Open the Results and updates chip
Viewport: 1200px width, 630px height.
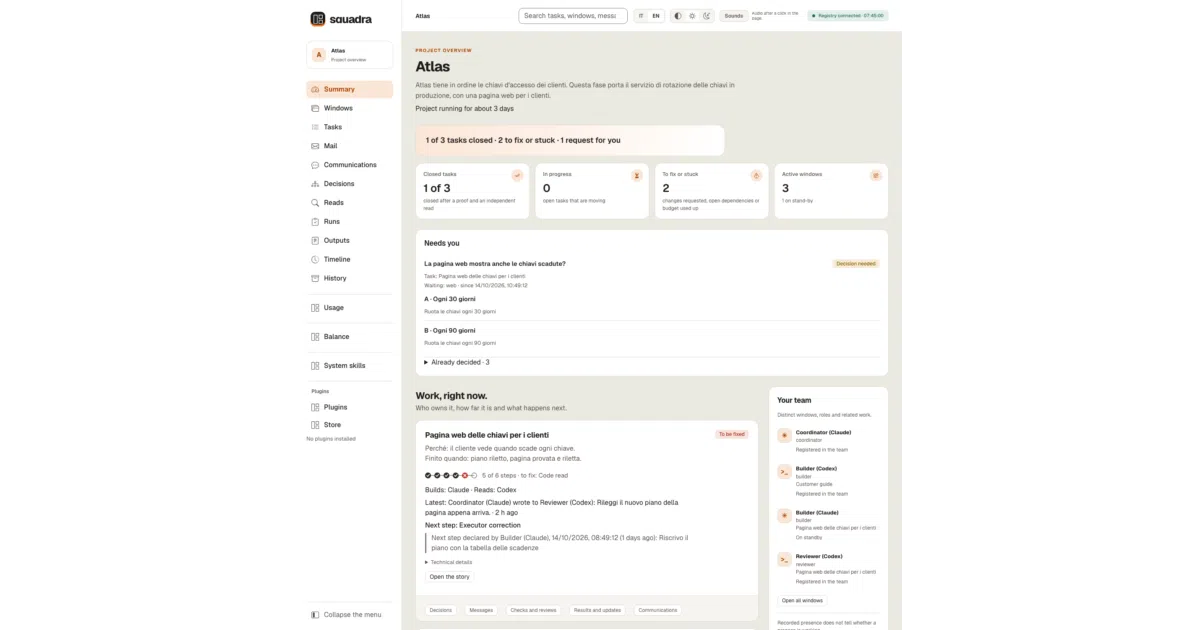598,610
